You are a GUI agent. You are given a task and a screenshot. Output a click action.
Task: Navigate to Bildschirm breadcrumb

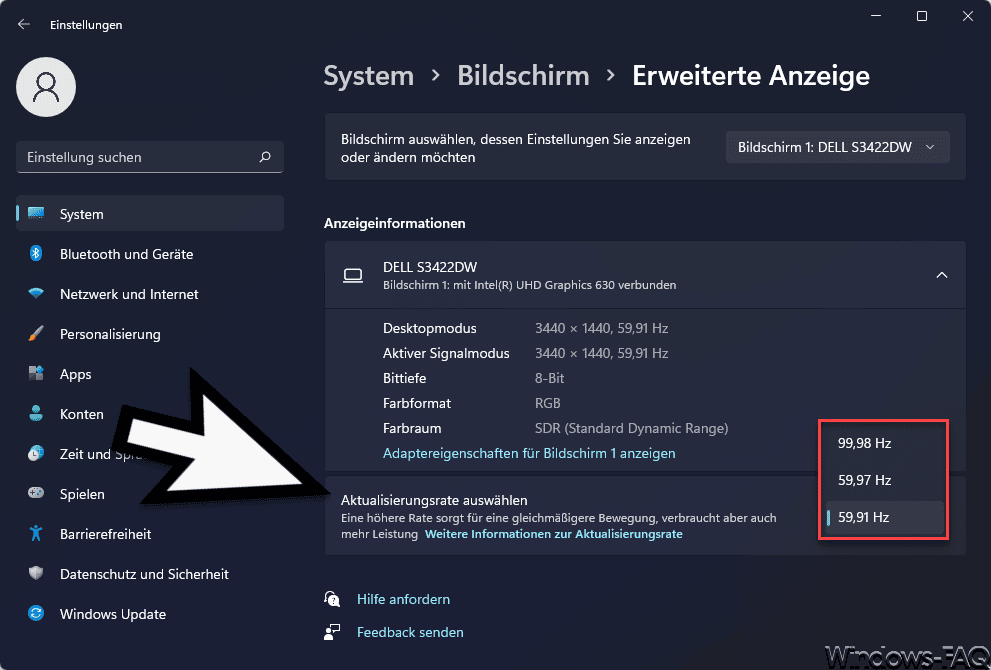click(523, 76)
